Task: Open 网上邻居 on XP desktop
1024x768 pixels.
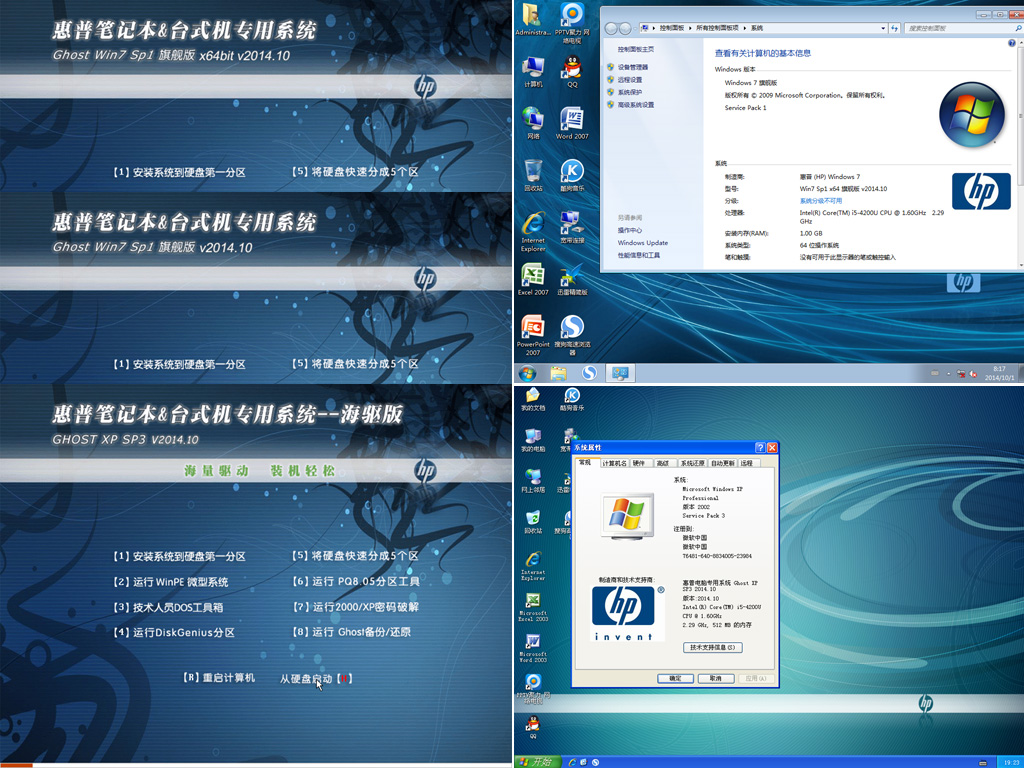Action: point(533,481)
